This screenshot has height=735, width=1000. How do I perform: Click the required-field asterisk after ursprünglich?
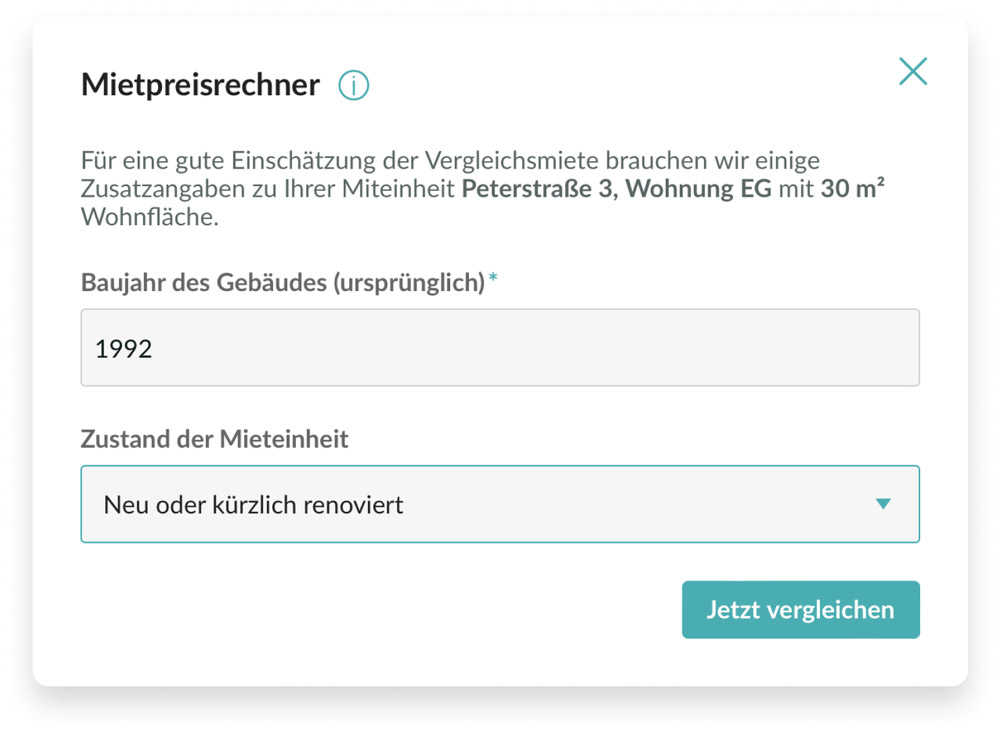(493, 281)
